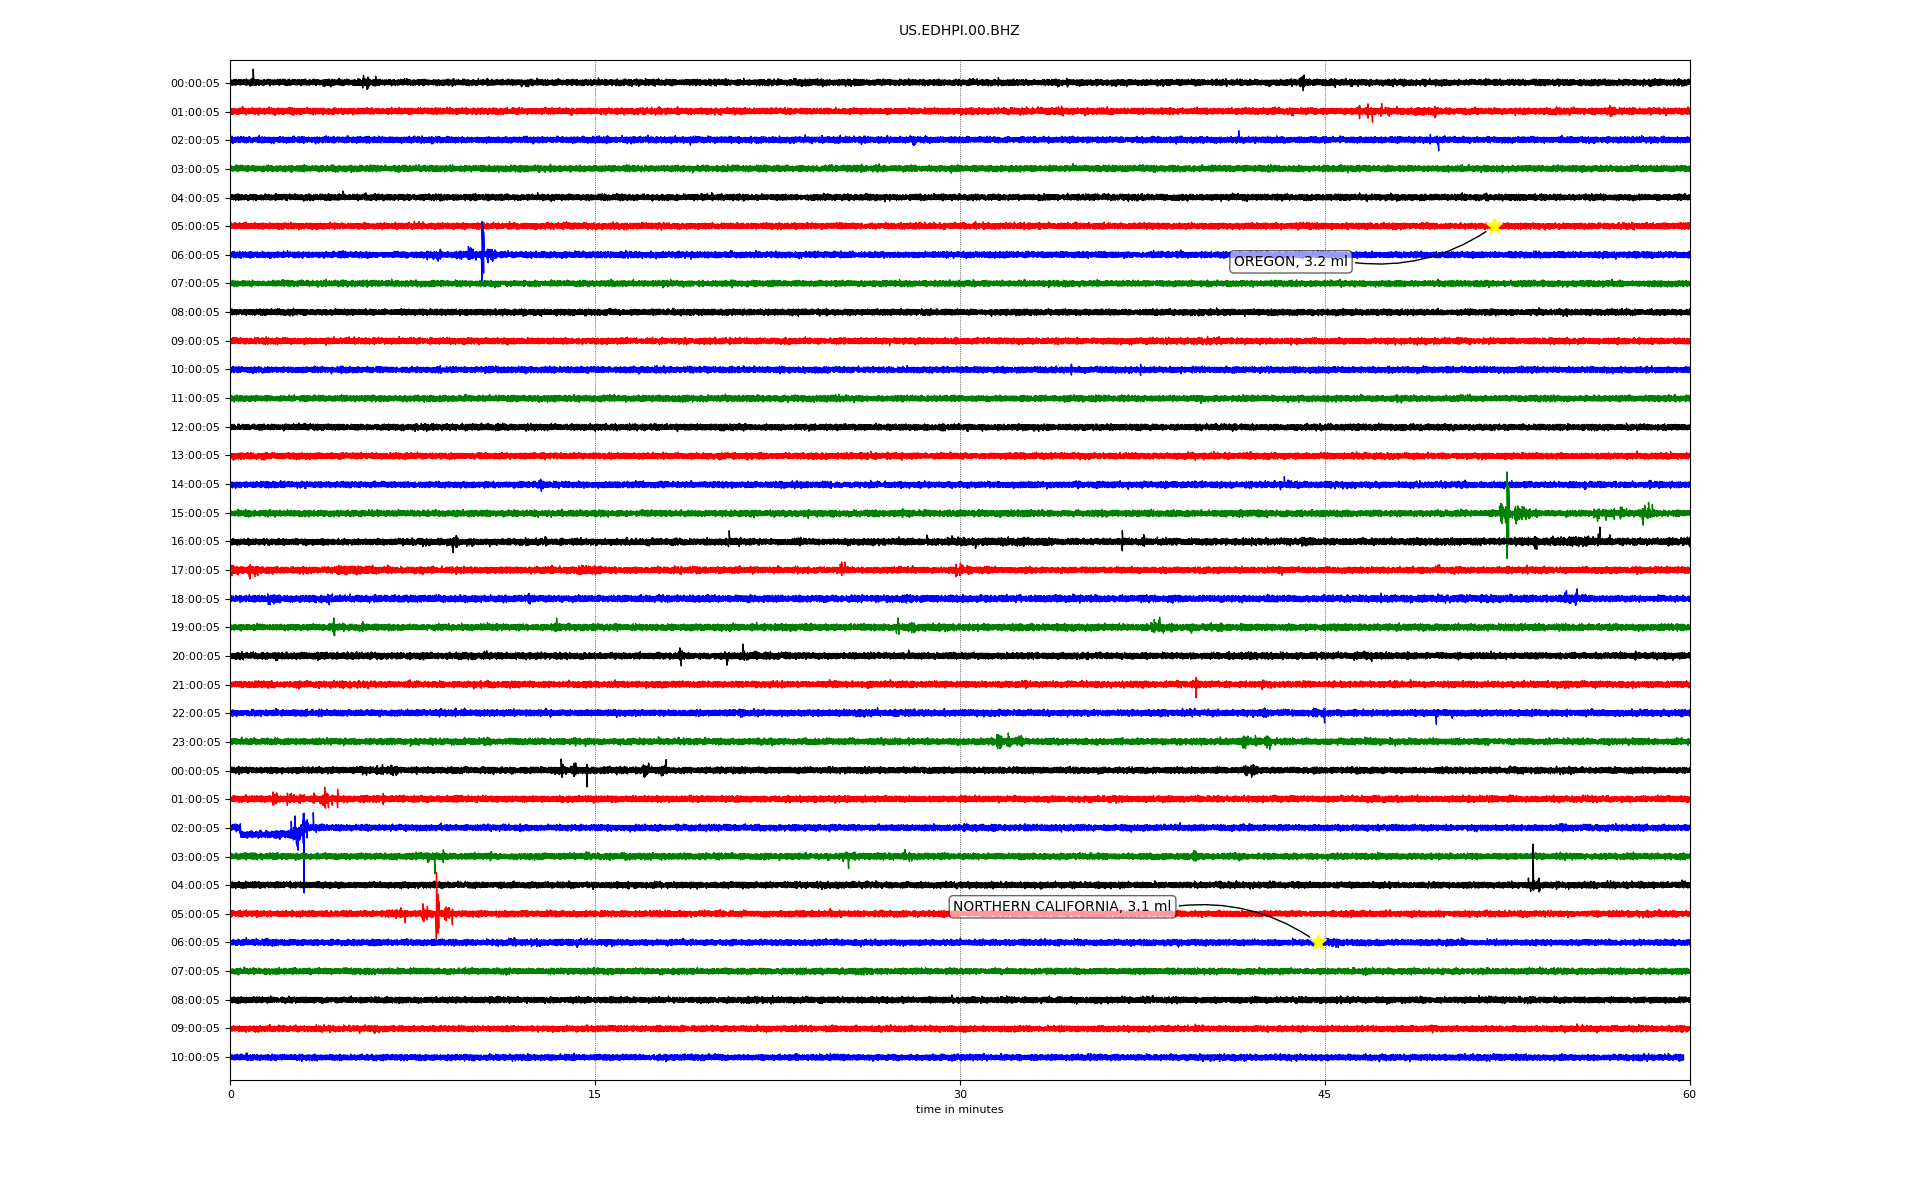Viewport: 1920px width, 1200px height.
Task: Click the first 00:00:05 row label at top
Action: 195,84
